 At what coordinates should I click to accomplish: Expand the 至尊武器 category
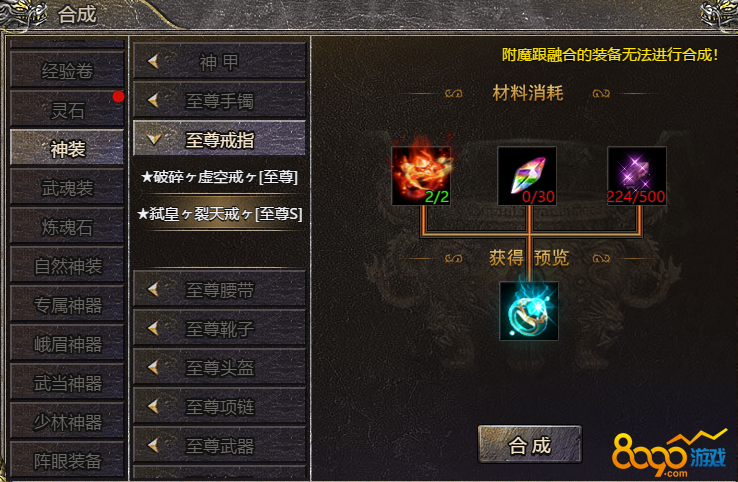[x=219, y=445]
